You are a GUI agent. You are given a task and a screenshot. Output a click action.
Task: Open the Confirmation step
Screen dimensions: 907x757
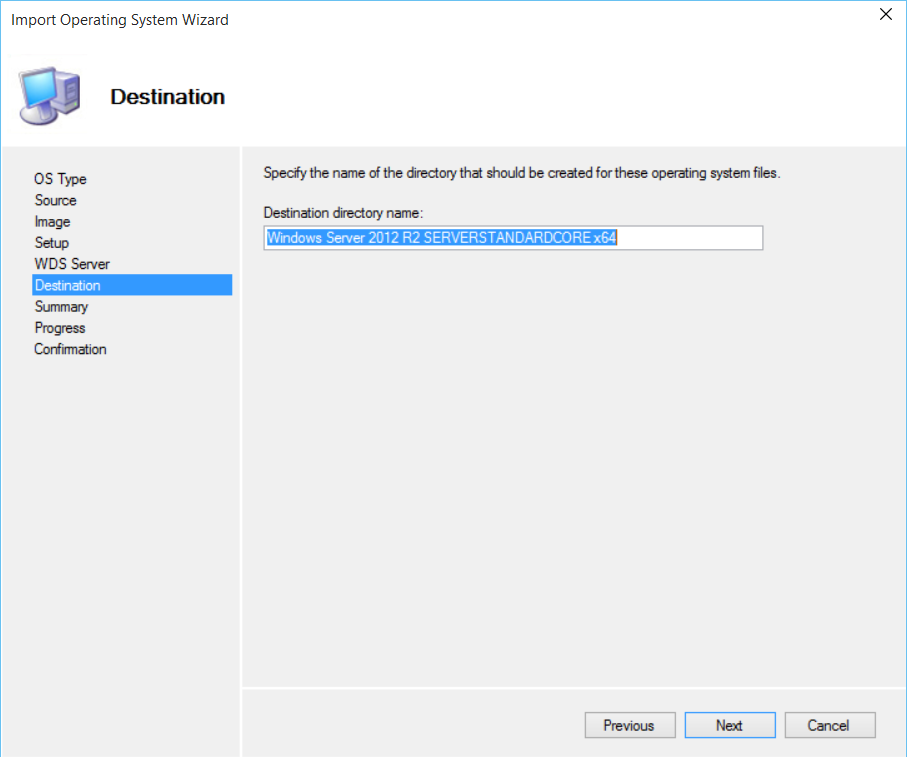pyautogui.click(x=70, y=349)
